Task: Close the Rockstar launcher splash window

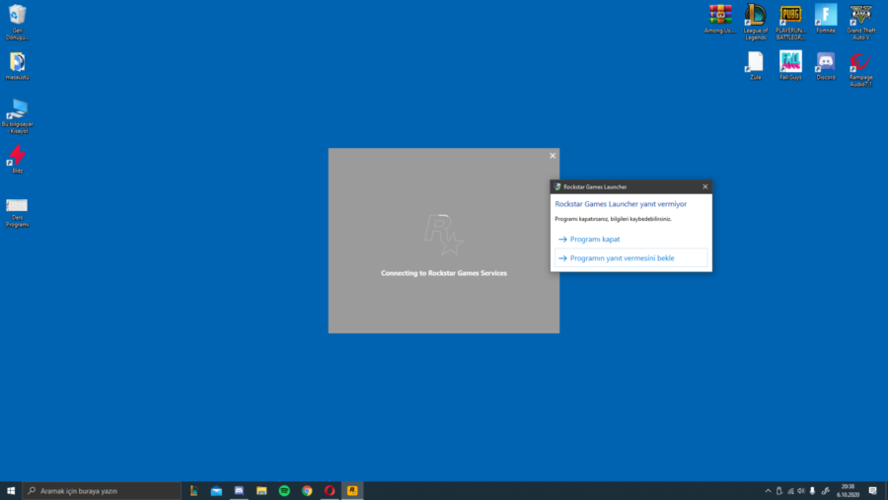Action: [x=553, y=156]
